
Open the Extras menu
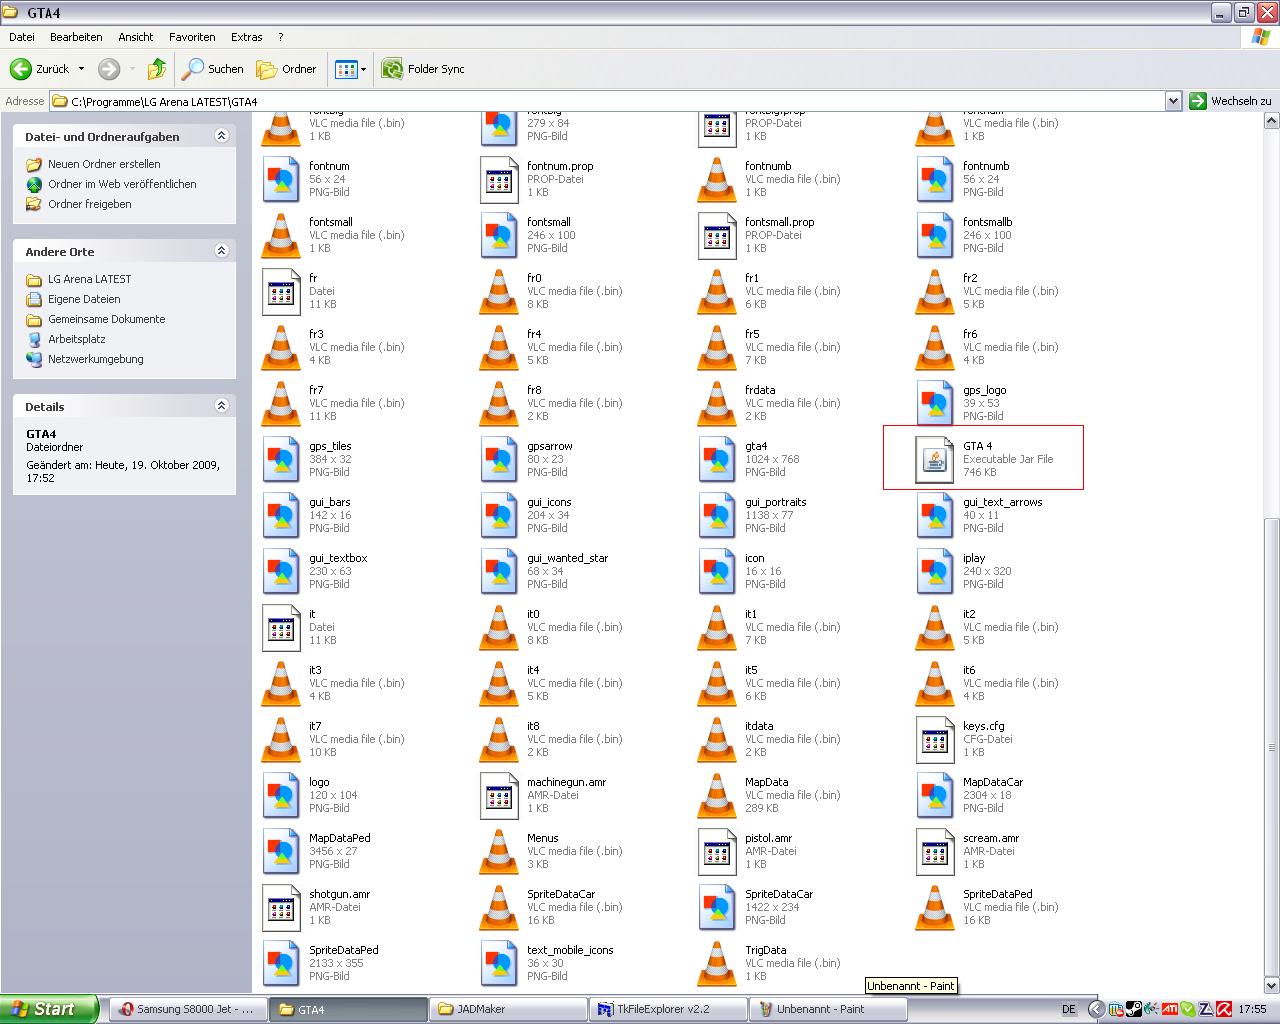(x=247, y=37)
